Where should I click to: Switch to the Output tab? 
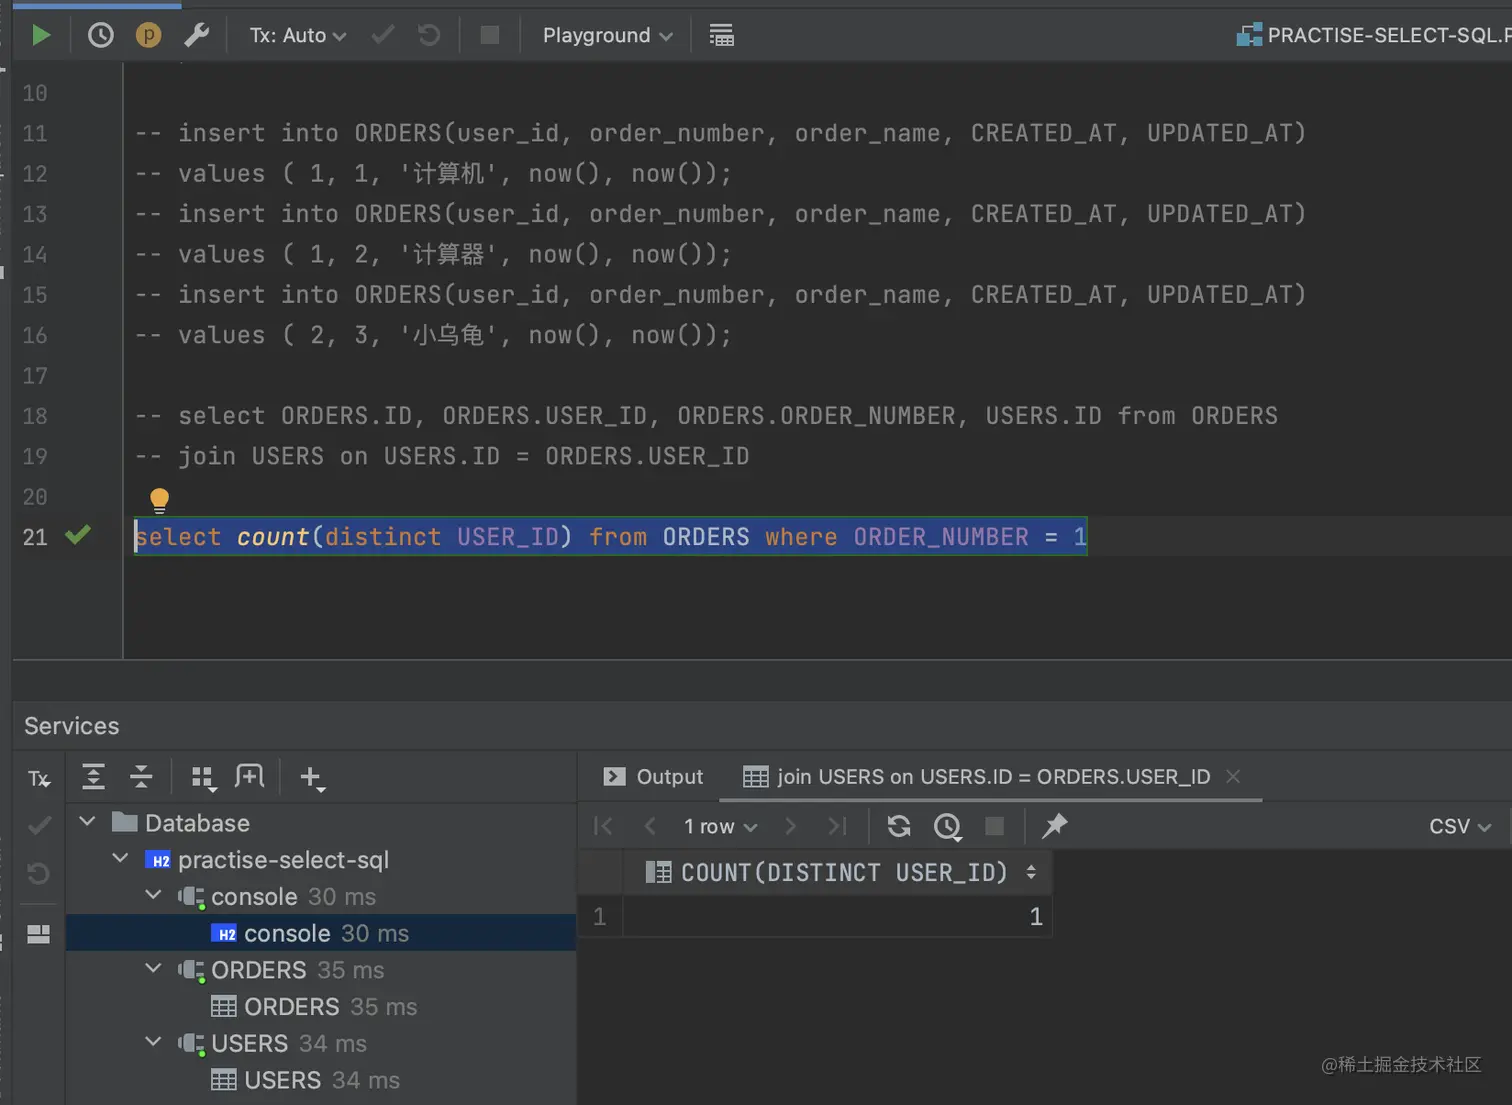pos(654,777)
